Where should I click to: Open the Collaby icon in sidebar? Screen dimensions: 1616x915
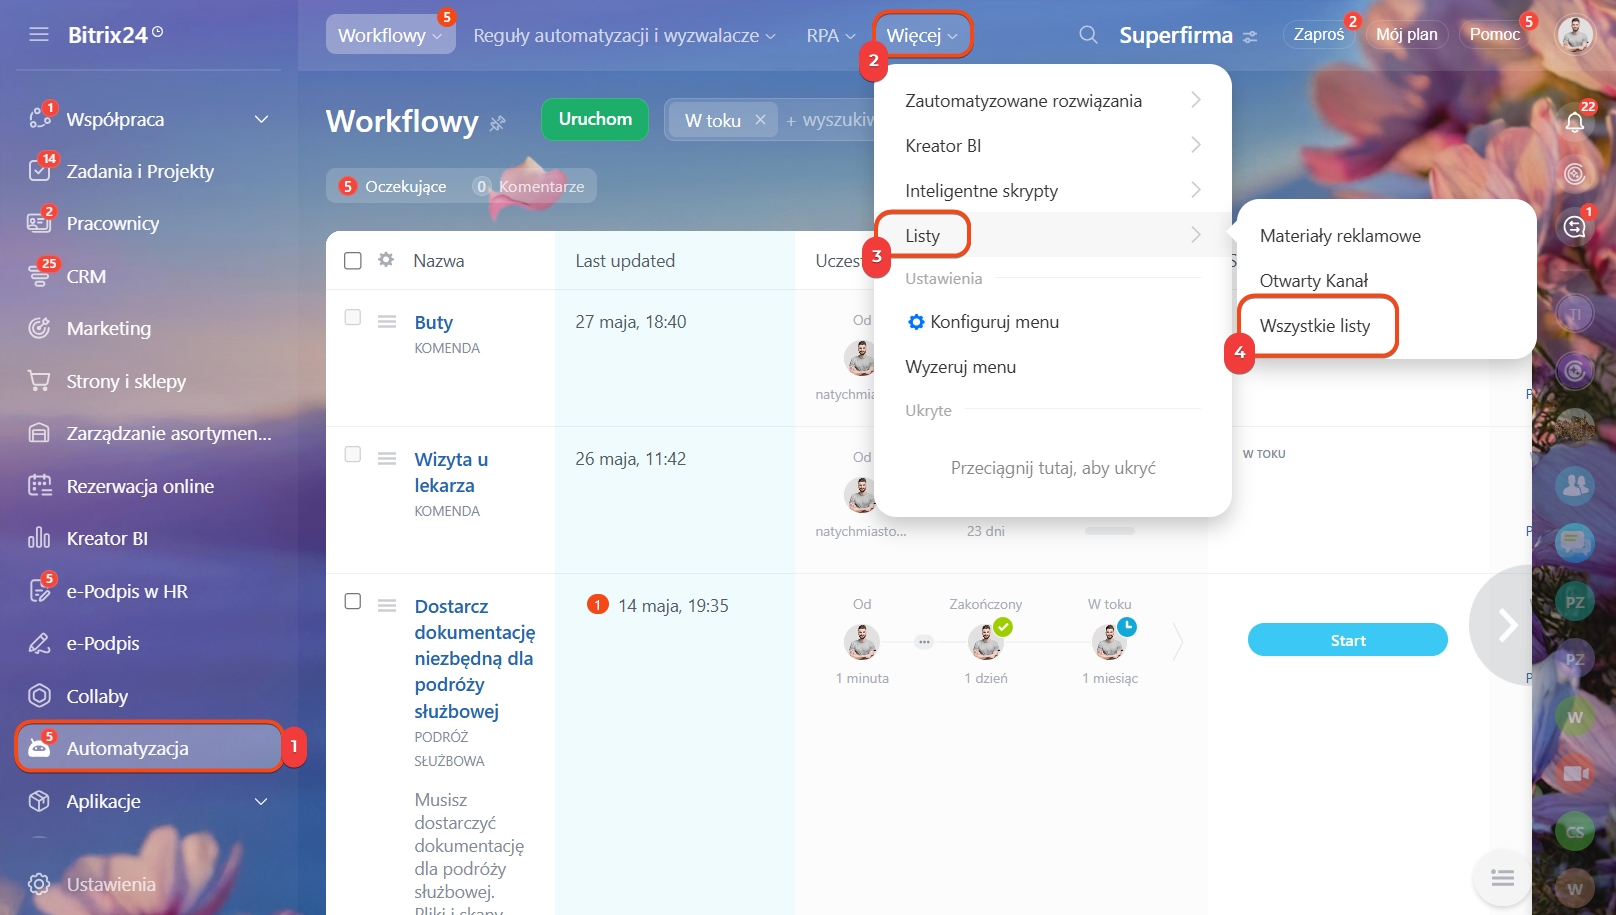[x=39, y=696]
